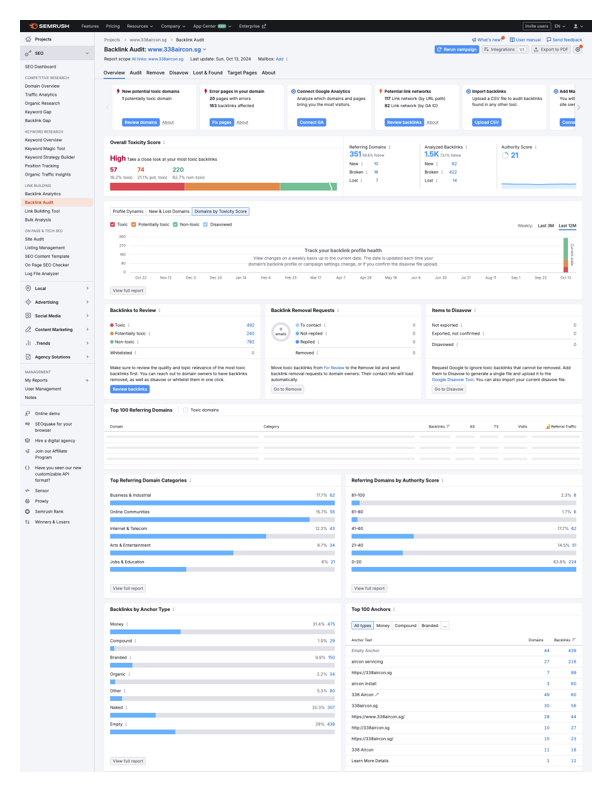Click the Advertising icon in sidebar
Image resolution: width=612 pixels, height=792 pixels.
[x=27, y=302]
